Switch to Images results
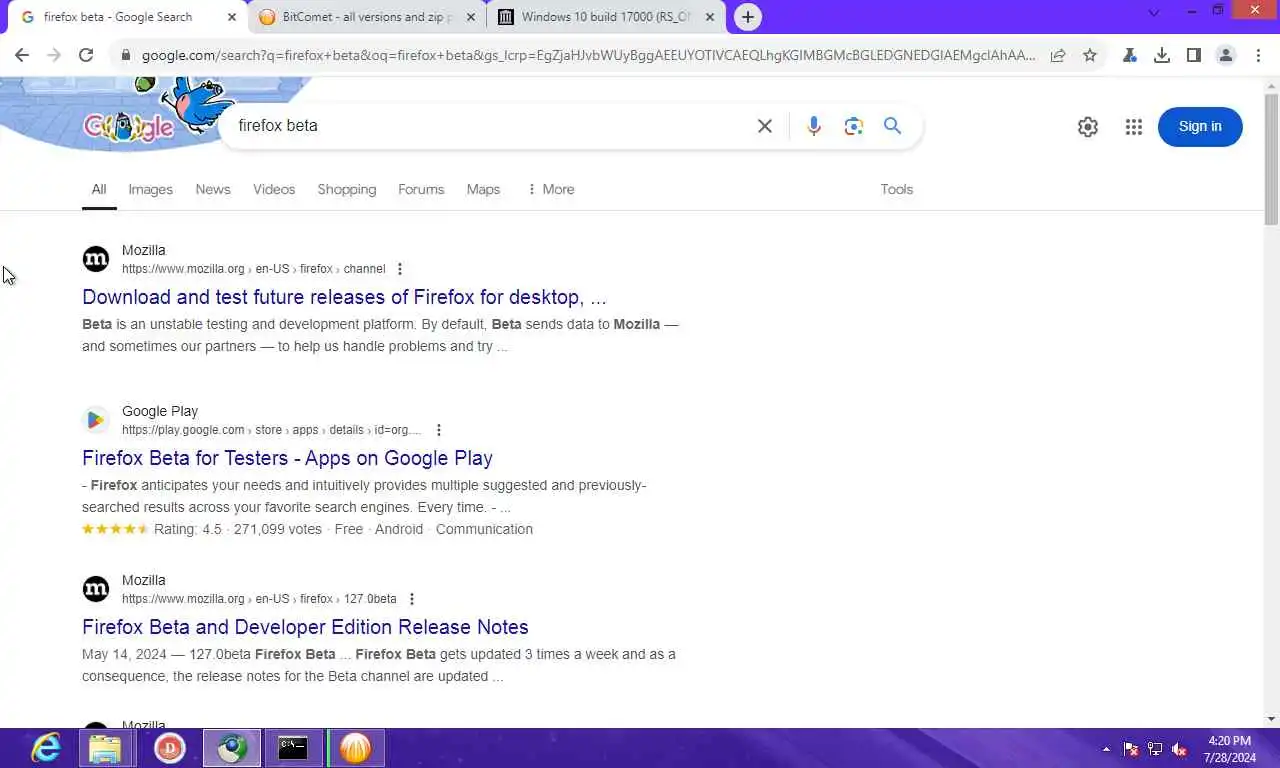Viewport: 1280px width, 768px height. tap(150, 189)
